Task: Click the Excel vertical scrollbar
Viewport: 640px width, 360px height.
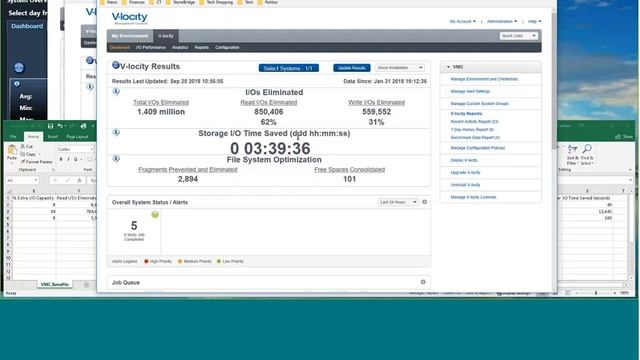Action: coord(631,235)
